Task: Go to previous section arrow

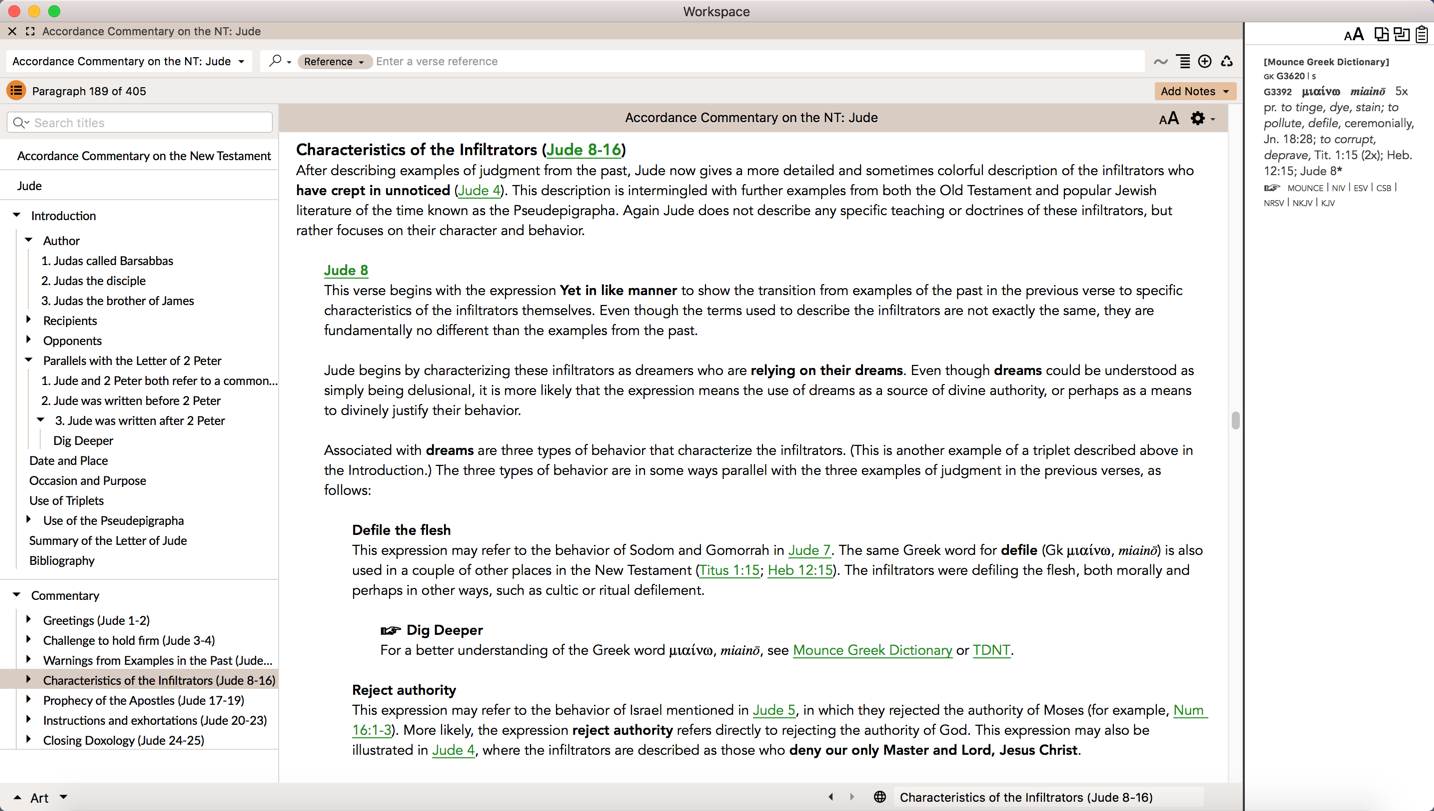Action: 831,797
